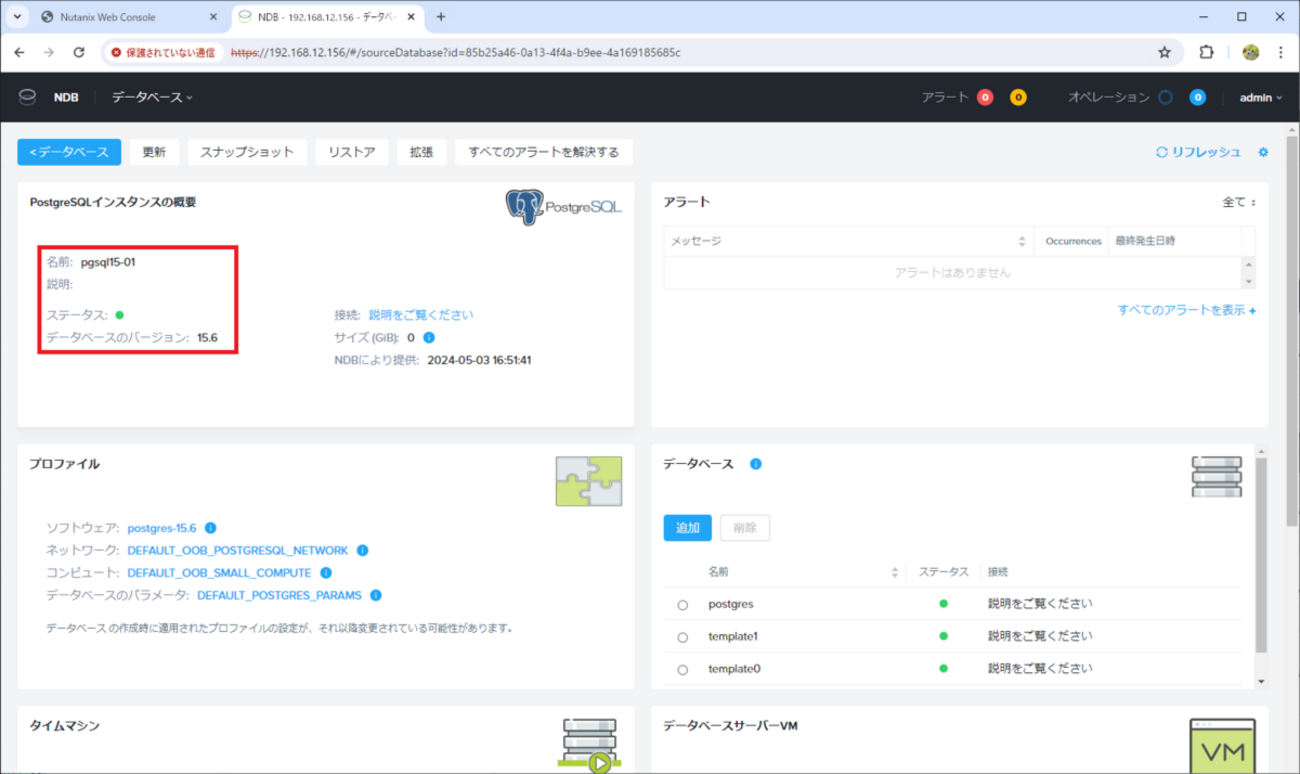
Task: Open the browser extensions puzzle icon
Action: (1206, 52)
